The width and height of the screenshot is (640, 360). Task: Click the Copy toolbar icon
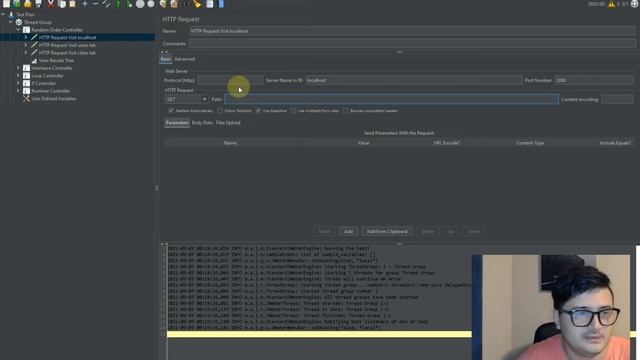pyautogui.click(x=62, y=4)
